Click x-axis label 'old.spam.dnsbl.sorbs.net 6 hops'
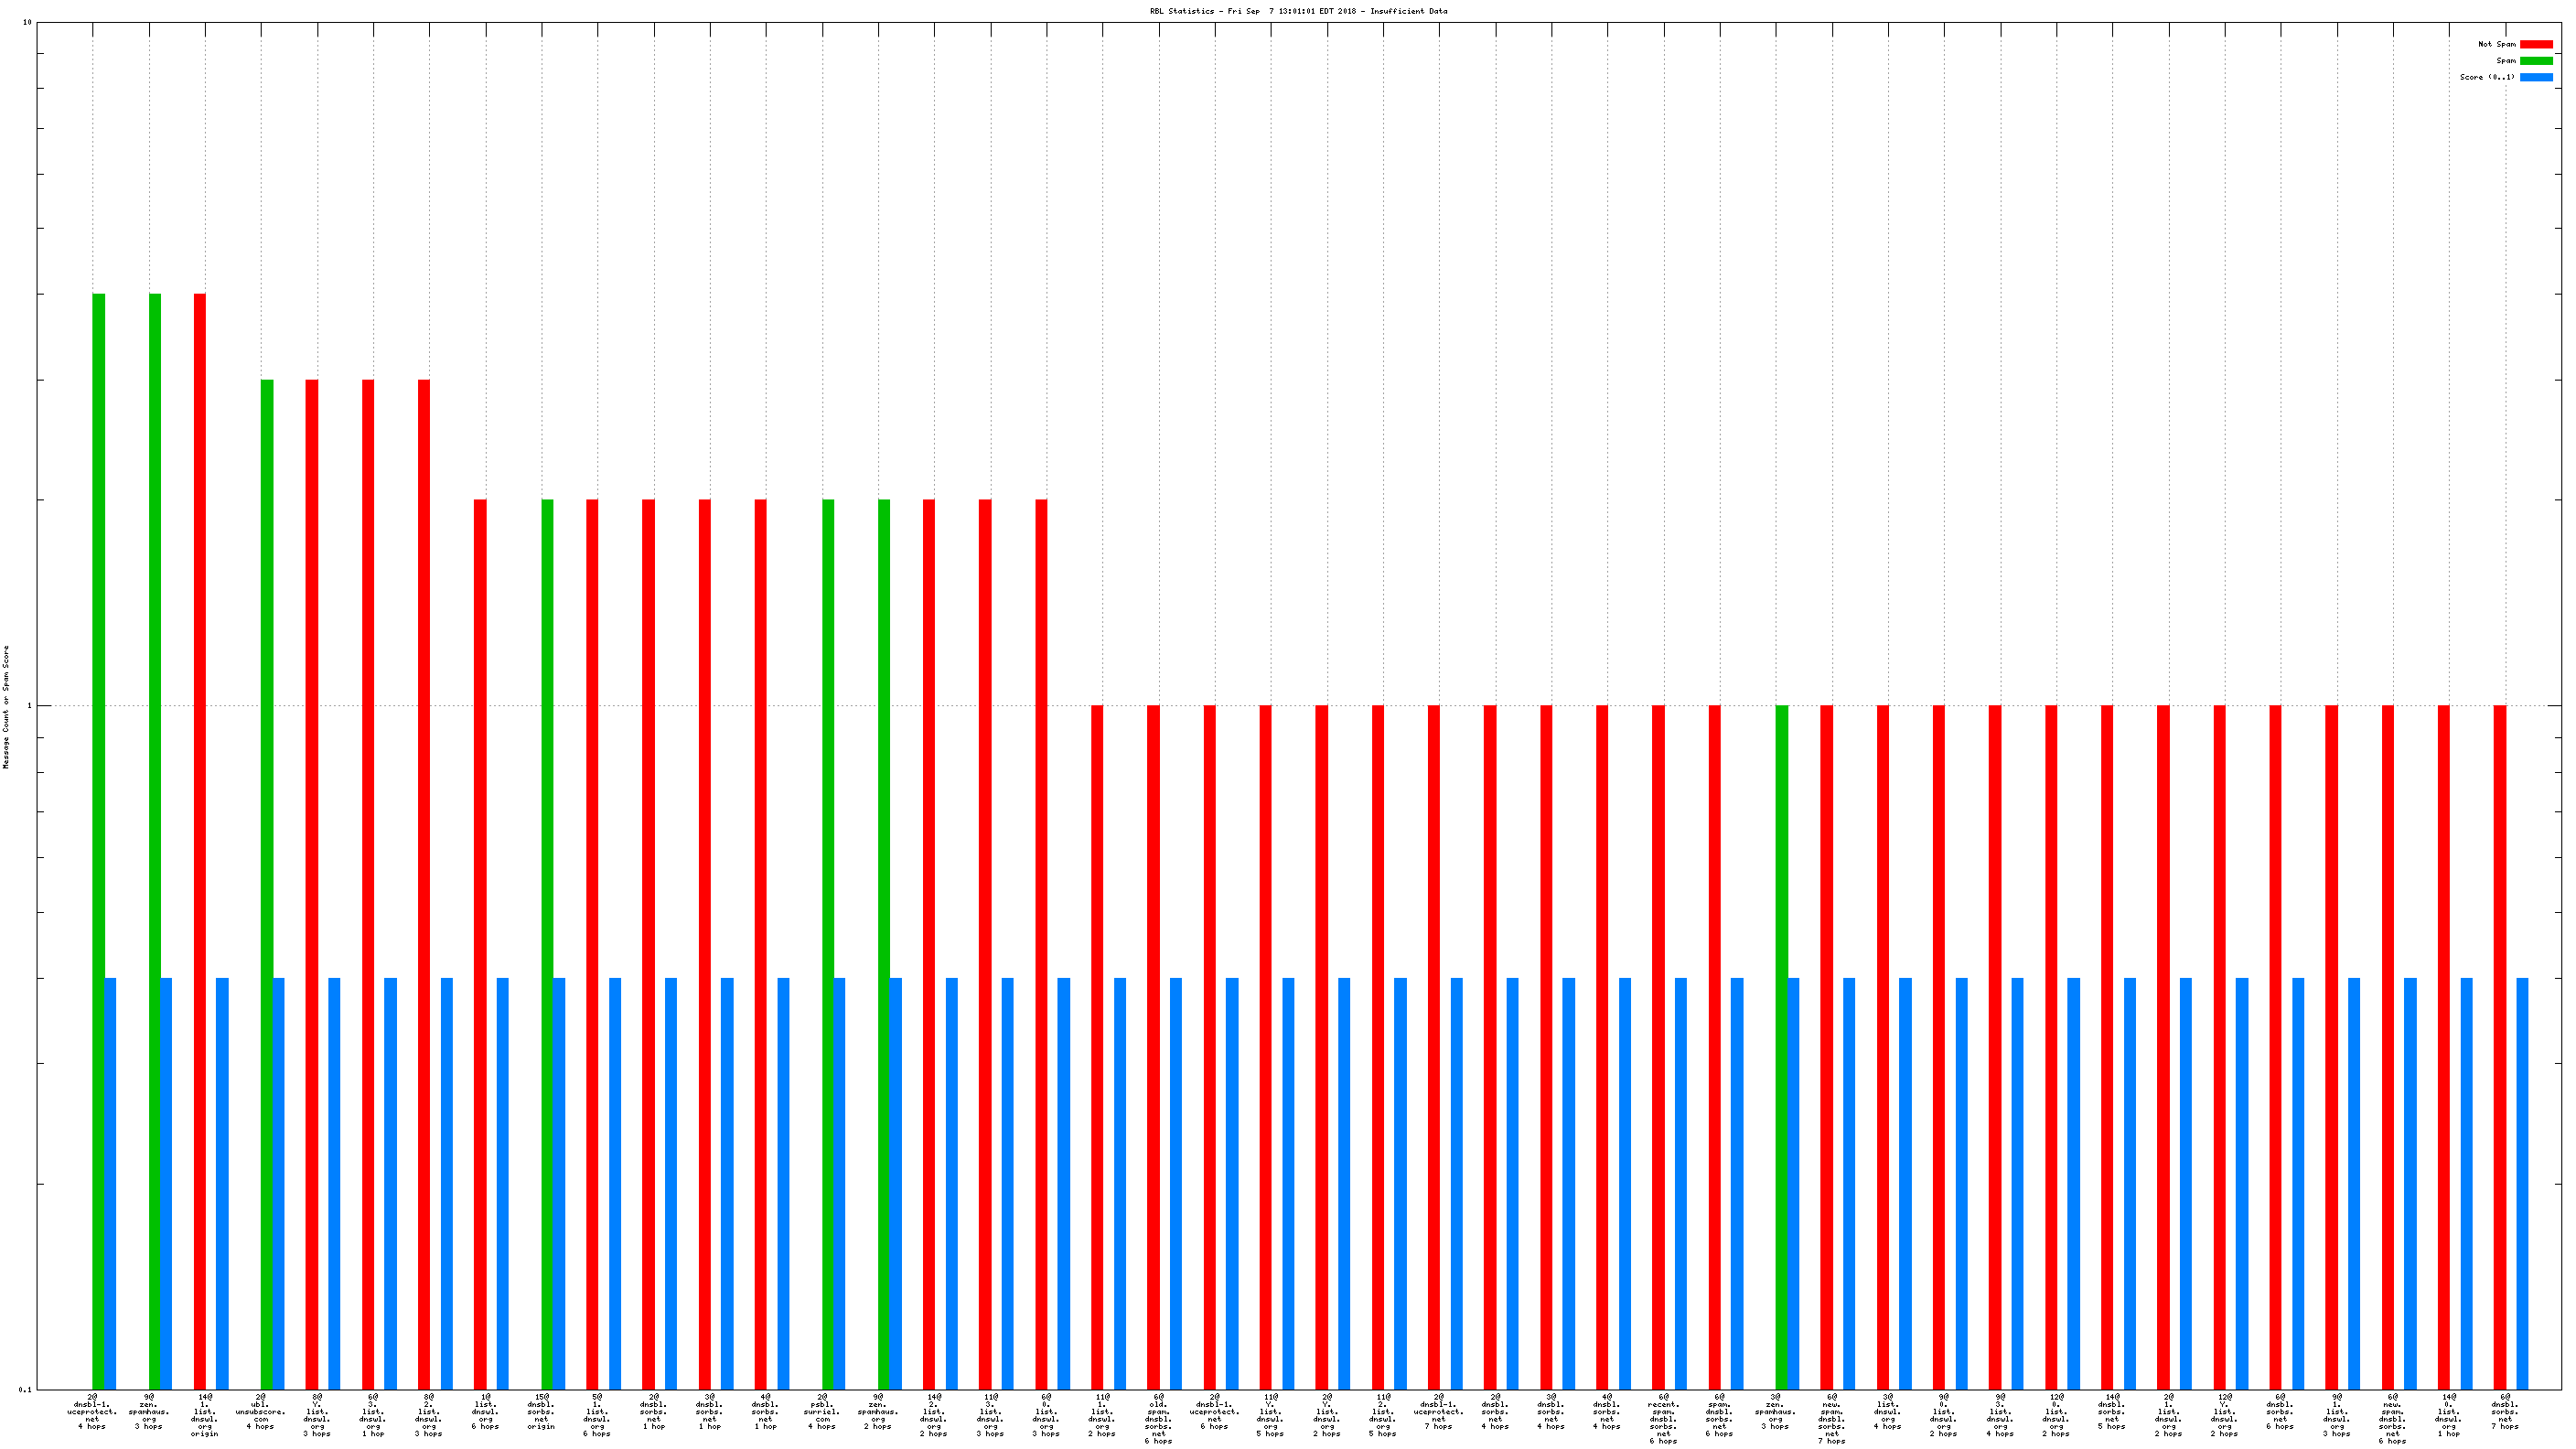The image size is (2576, 1449). point(1158,1418)
